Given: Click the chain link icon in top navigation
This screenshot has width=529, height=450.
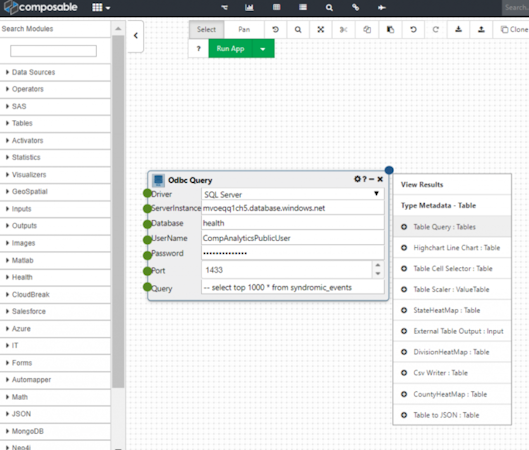Looking at the screenshot, I should point(356,7).
